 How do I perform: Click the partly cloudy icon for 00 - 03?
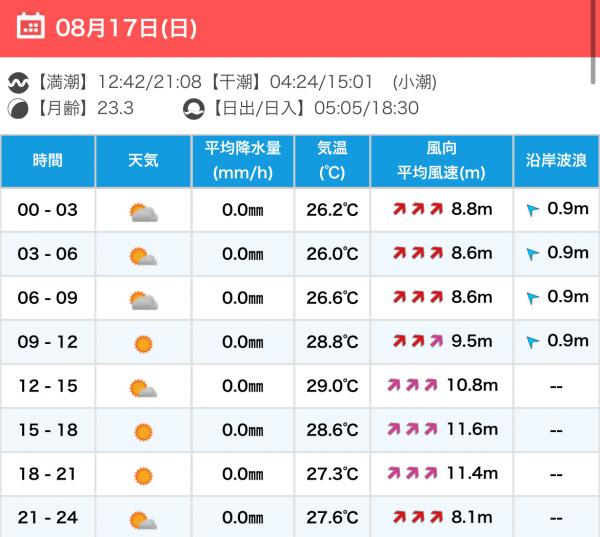pos(143,211)
